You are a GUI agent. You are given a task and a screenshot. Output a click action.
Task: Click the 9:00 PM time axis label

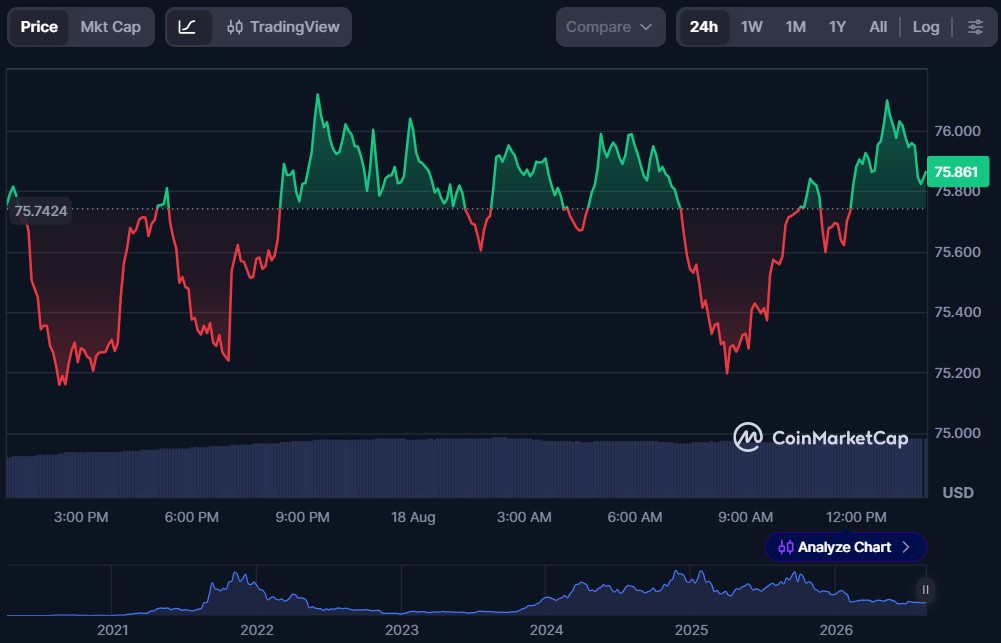tap(303, 517)
